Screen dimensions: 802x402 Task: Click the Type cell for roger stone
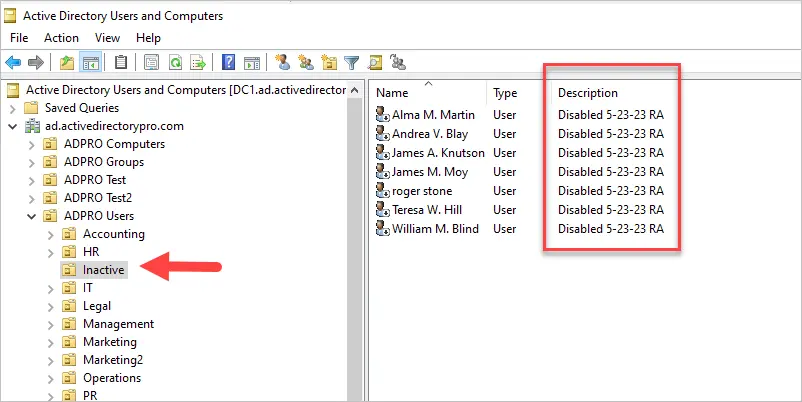point(504,191)
